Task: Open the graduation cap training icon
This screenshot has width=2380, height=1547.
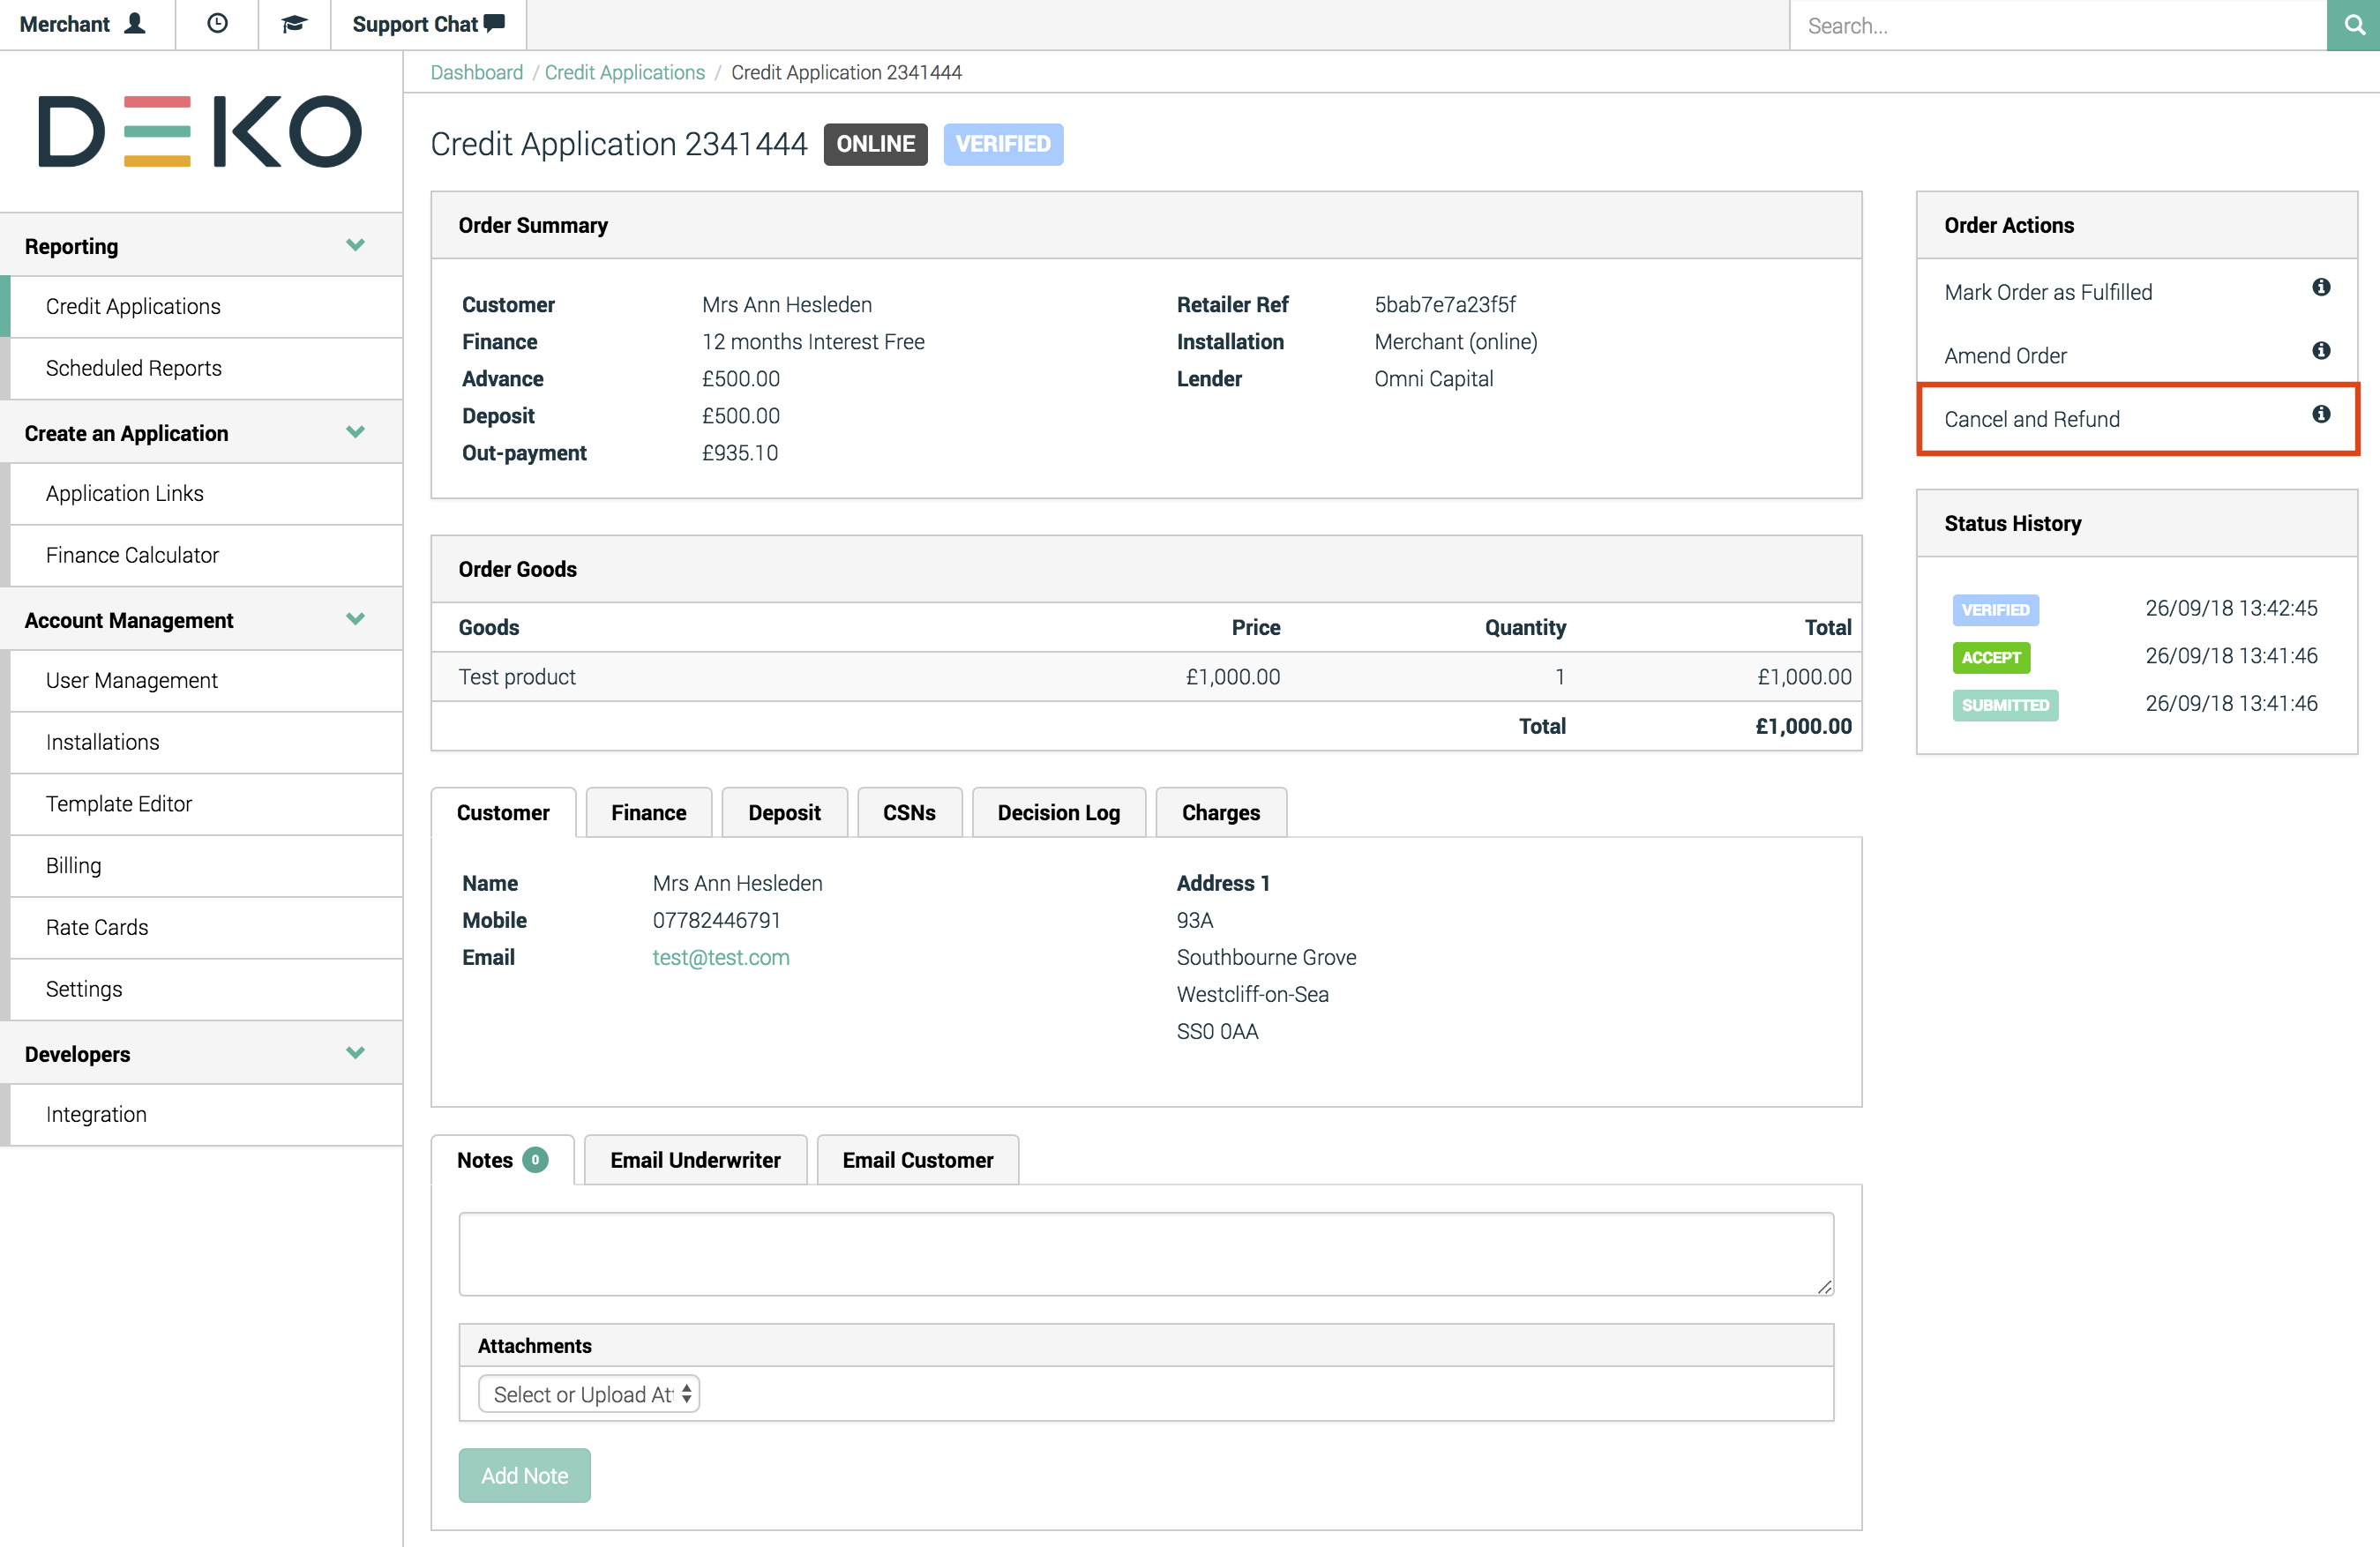Action: [x=293, y=24]
